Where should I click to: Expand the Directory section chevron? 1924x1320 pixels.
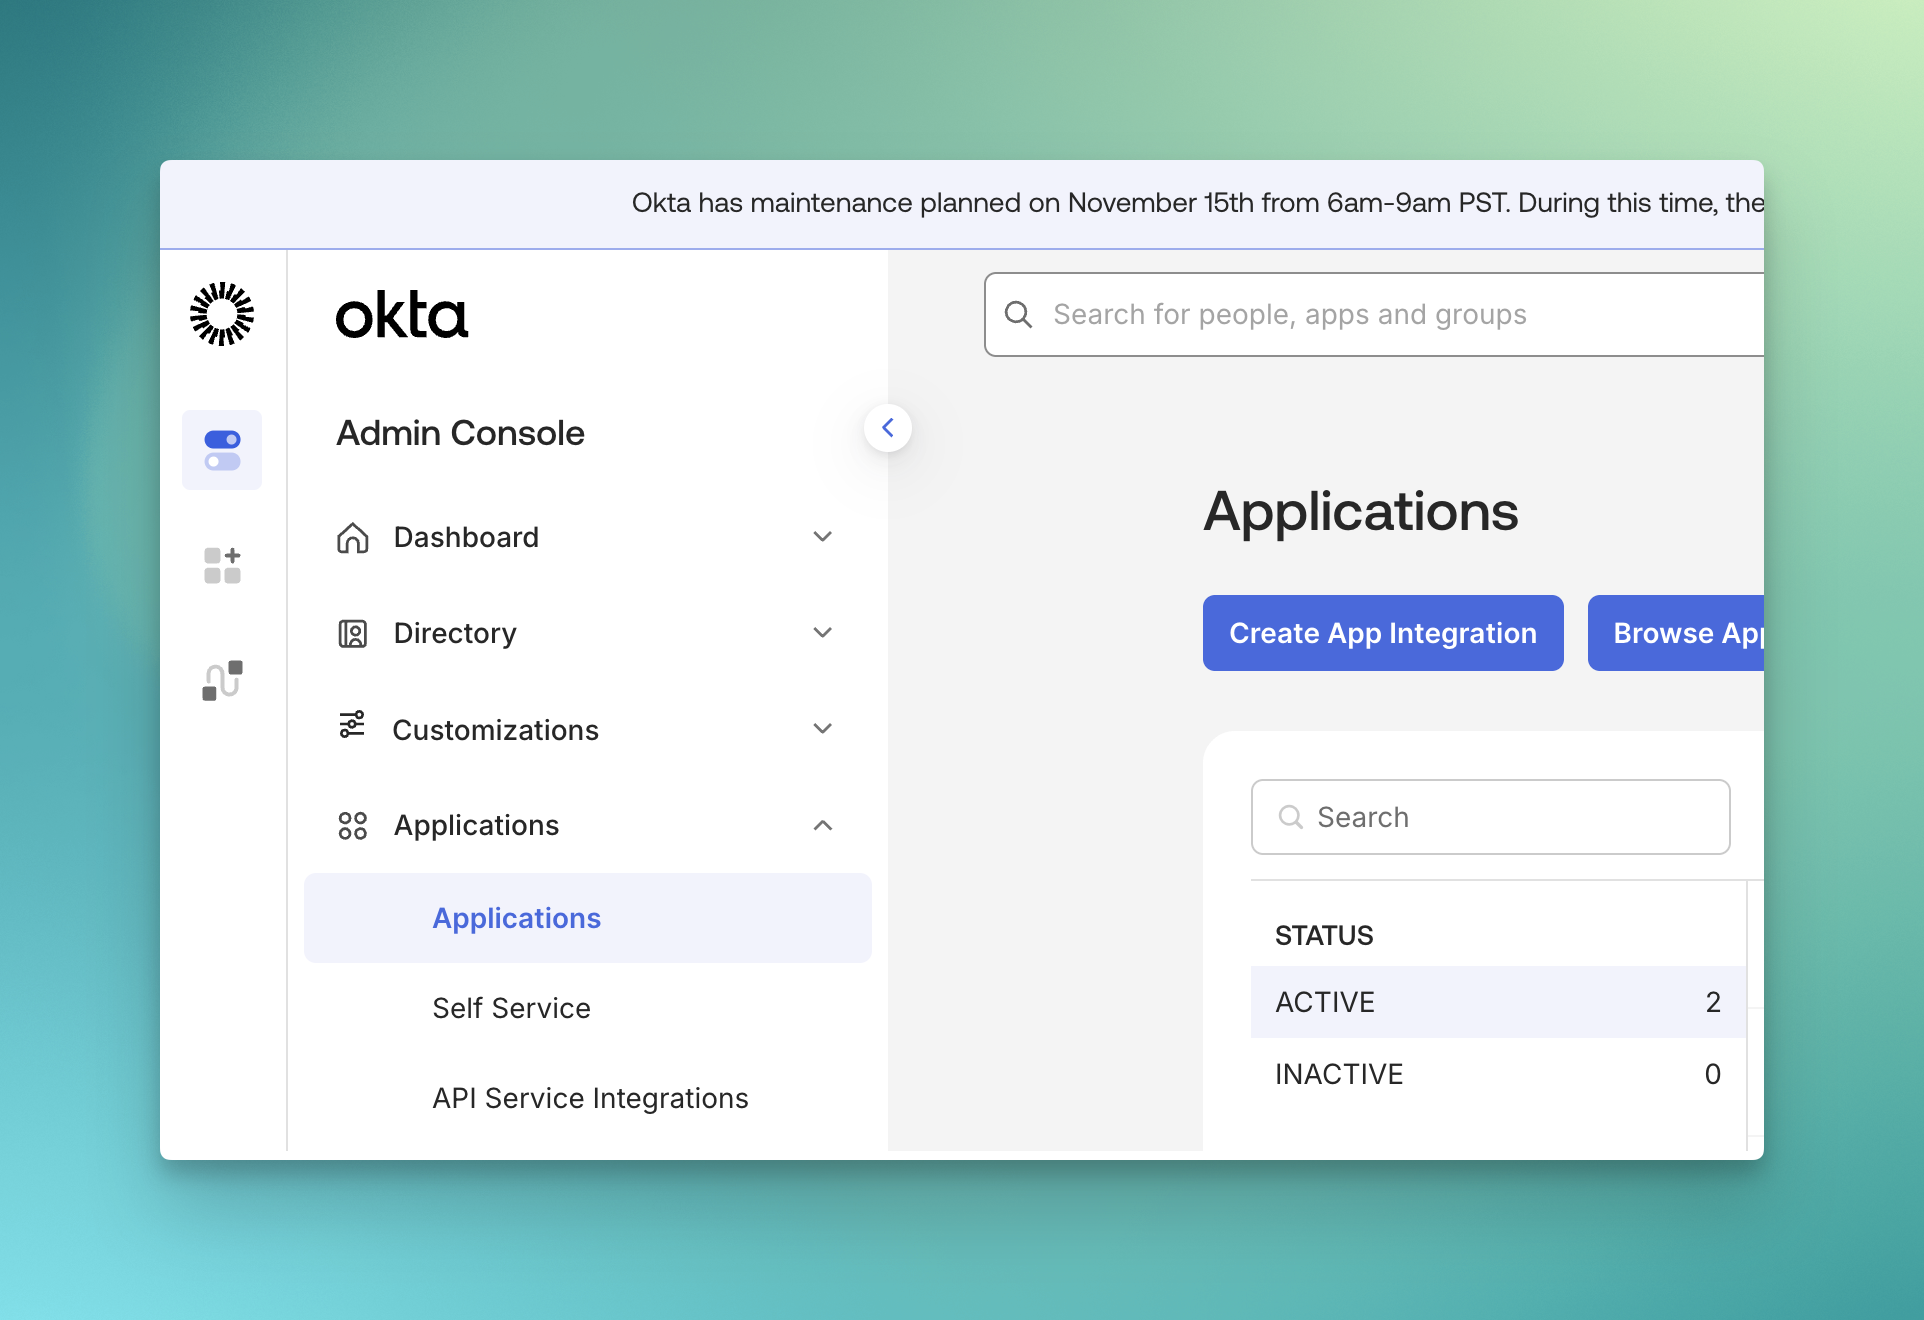point(822,632)
